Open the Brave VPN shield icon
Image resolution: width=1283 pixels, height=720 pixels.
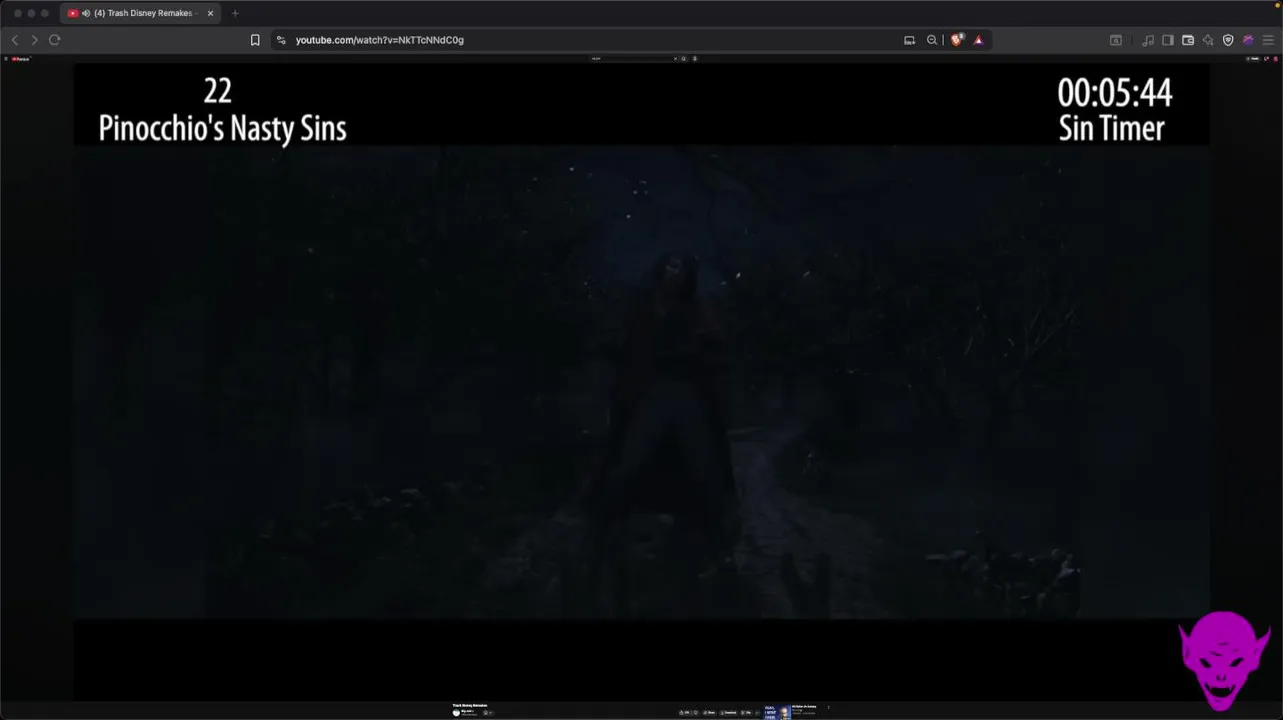pos(1228,40)
